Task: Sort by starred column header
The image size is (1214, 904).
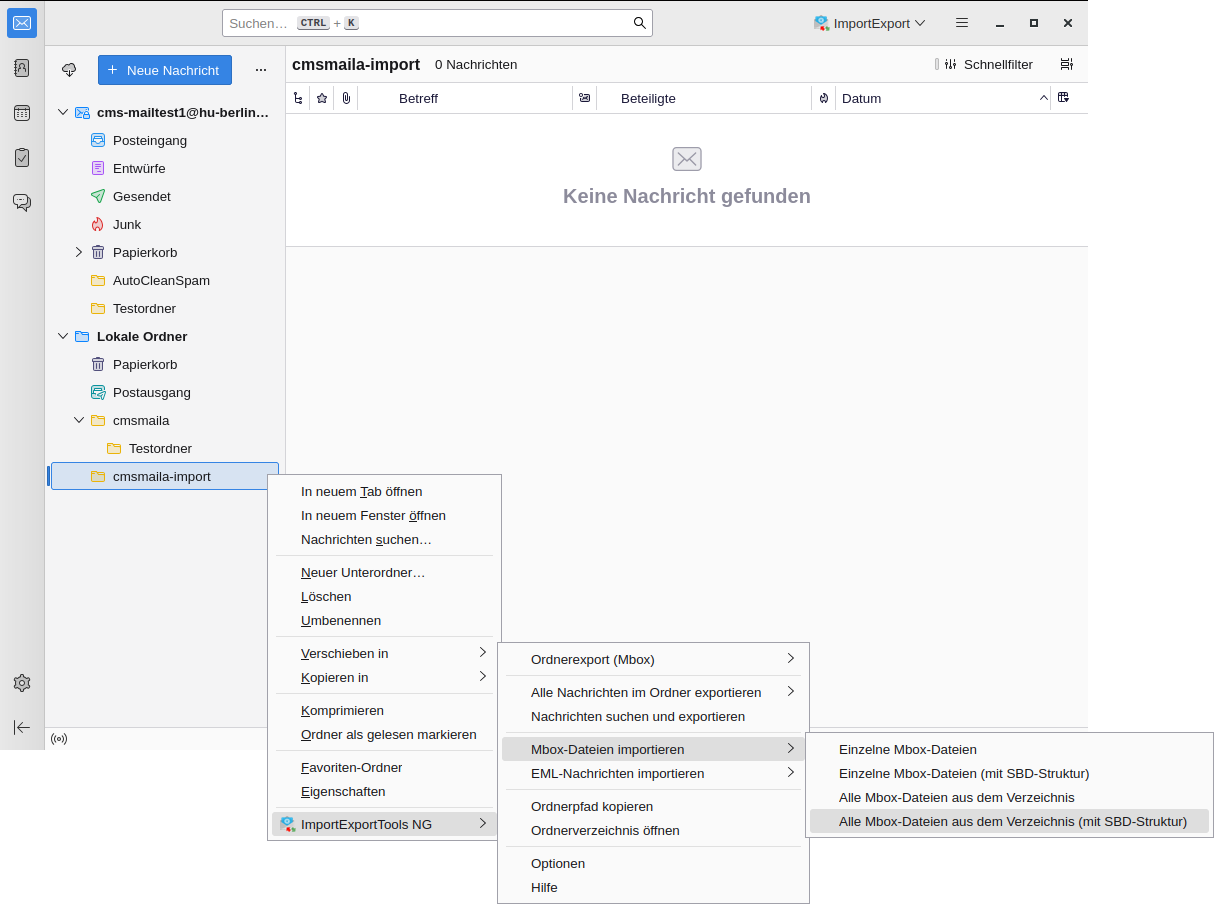Action: point(322,98)
